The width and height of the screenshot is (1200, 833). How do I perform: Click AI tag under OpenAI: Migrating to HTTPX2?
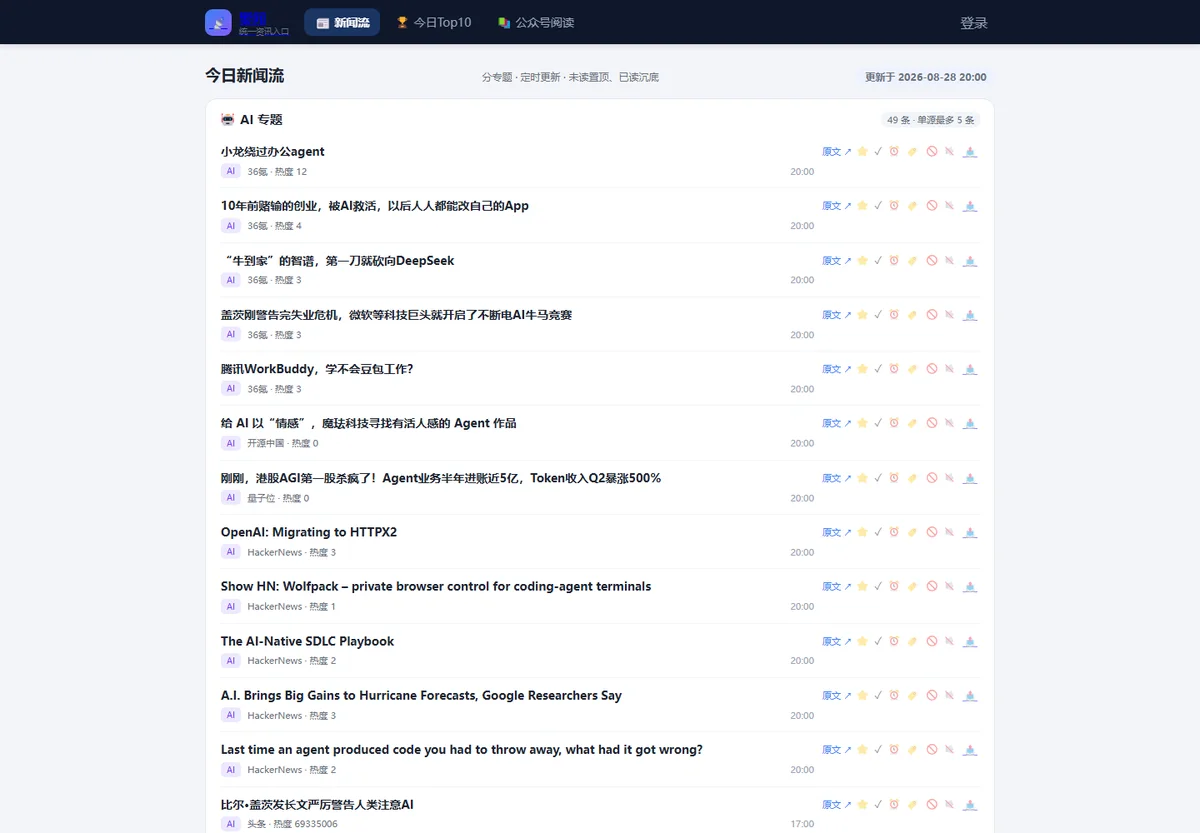tap(231, 552)
